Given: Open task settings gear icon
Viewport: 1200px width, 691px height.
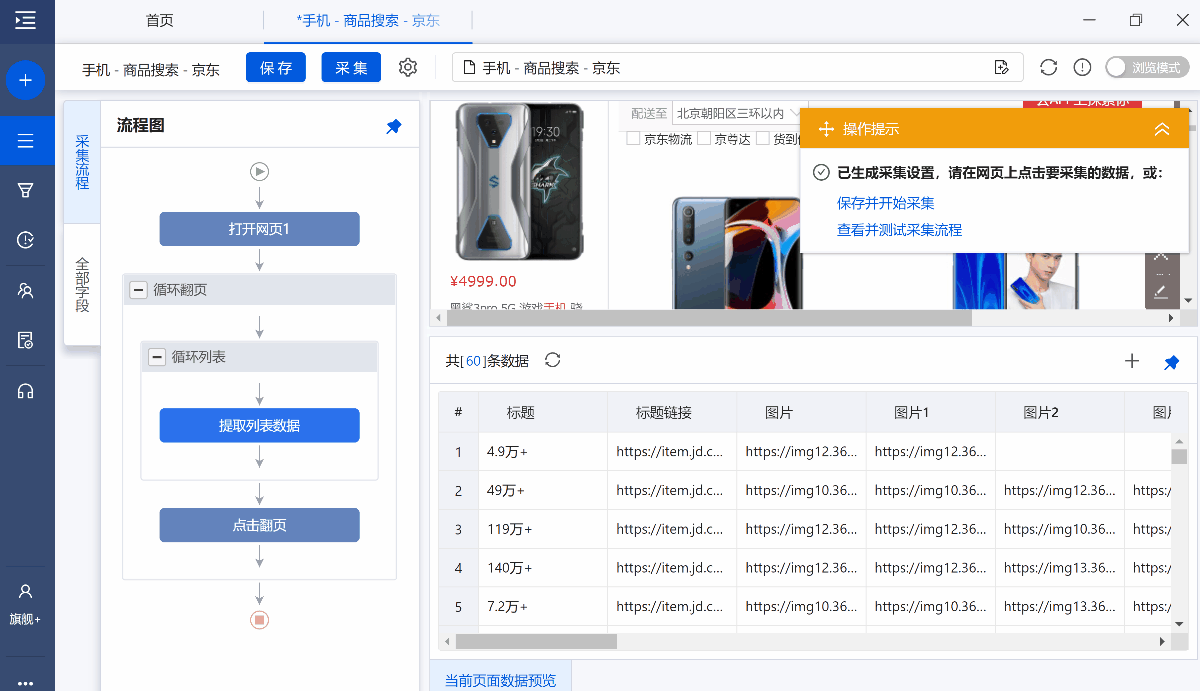Looking at the screenshot, I should 408,67.
